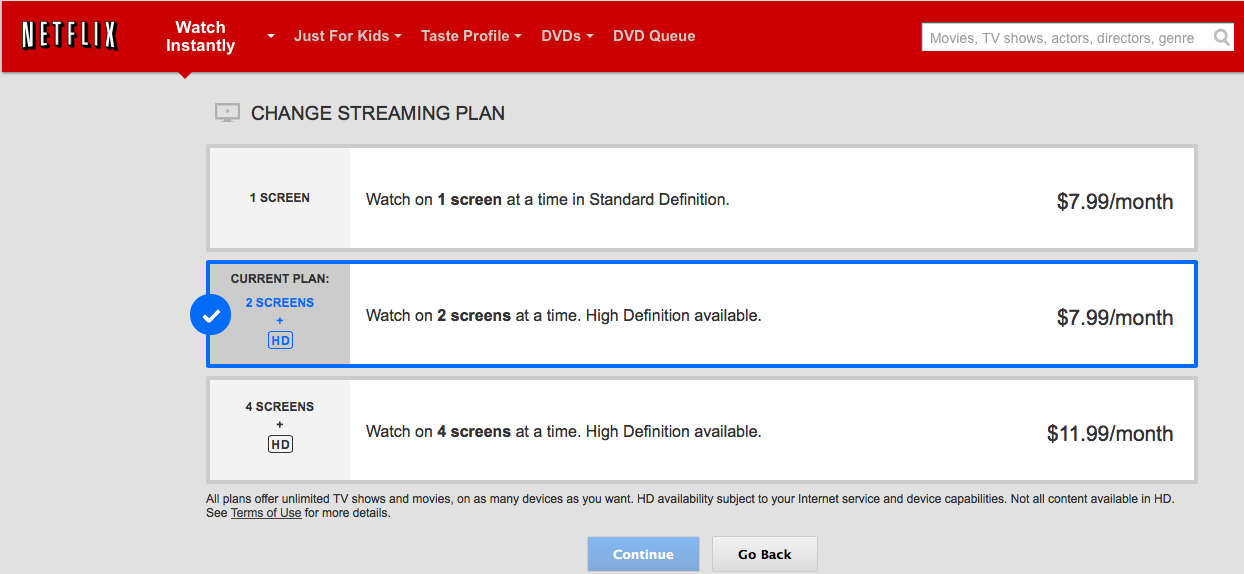Click the Netflix logo
The image size is (1244, 574).
[70, 36]
